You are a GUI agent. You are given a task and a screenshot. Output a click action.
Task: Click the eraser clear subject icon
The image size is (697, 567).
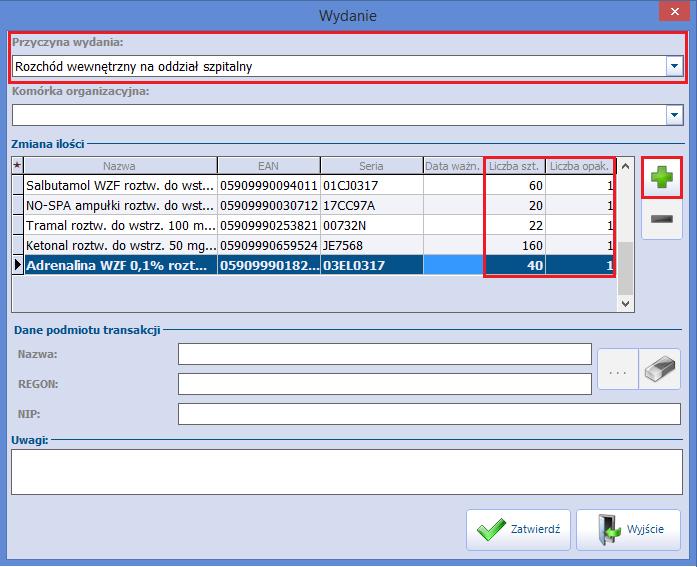pyautogui.click(x=660, y=369)
